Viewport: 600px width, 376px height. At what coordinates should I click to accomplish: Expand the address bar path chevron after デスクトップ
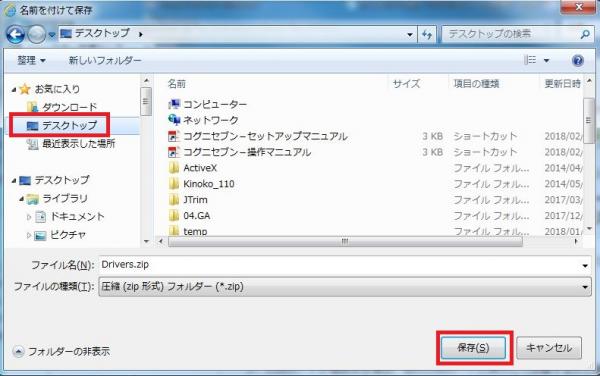141,34
